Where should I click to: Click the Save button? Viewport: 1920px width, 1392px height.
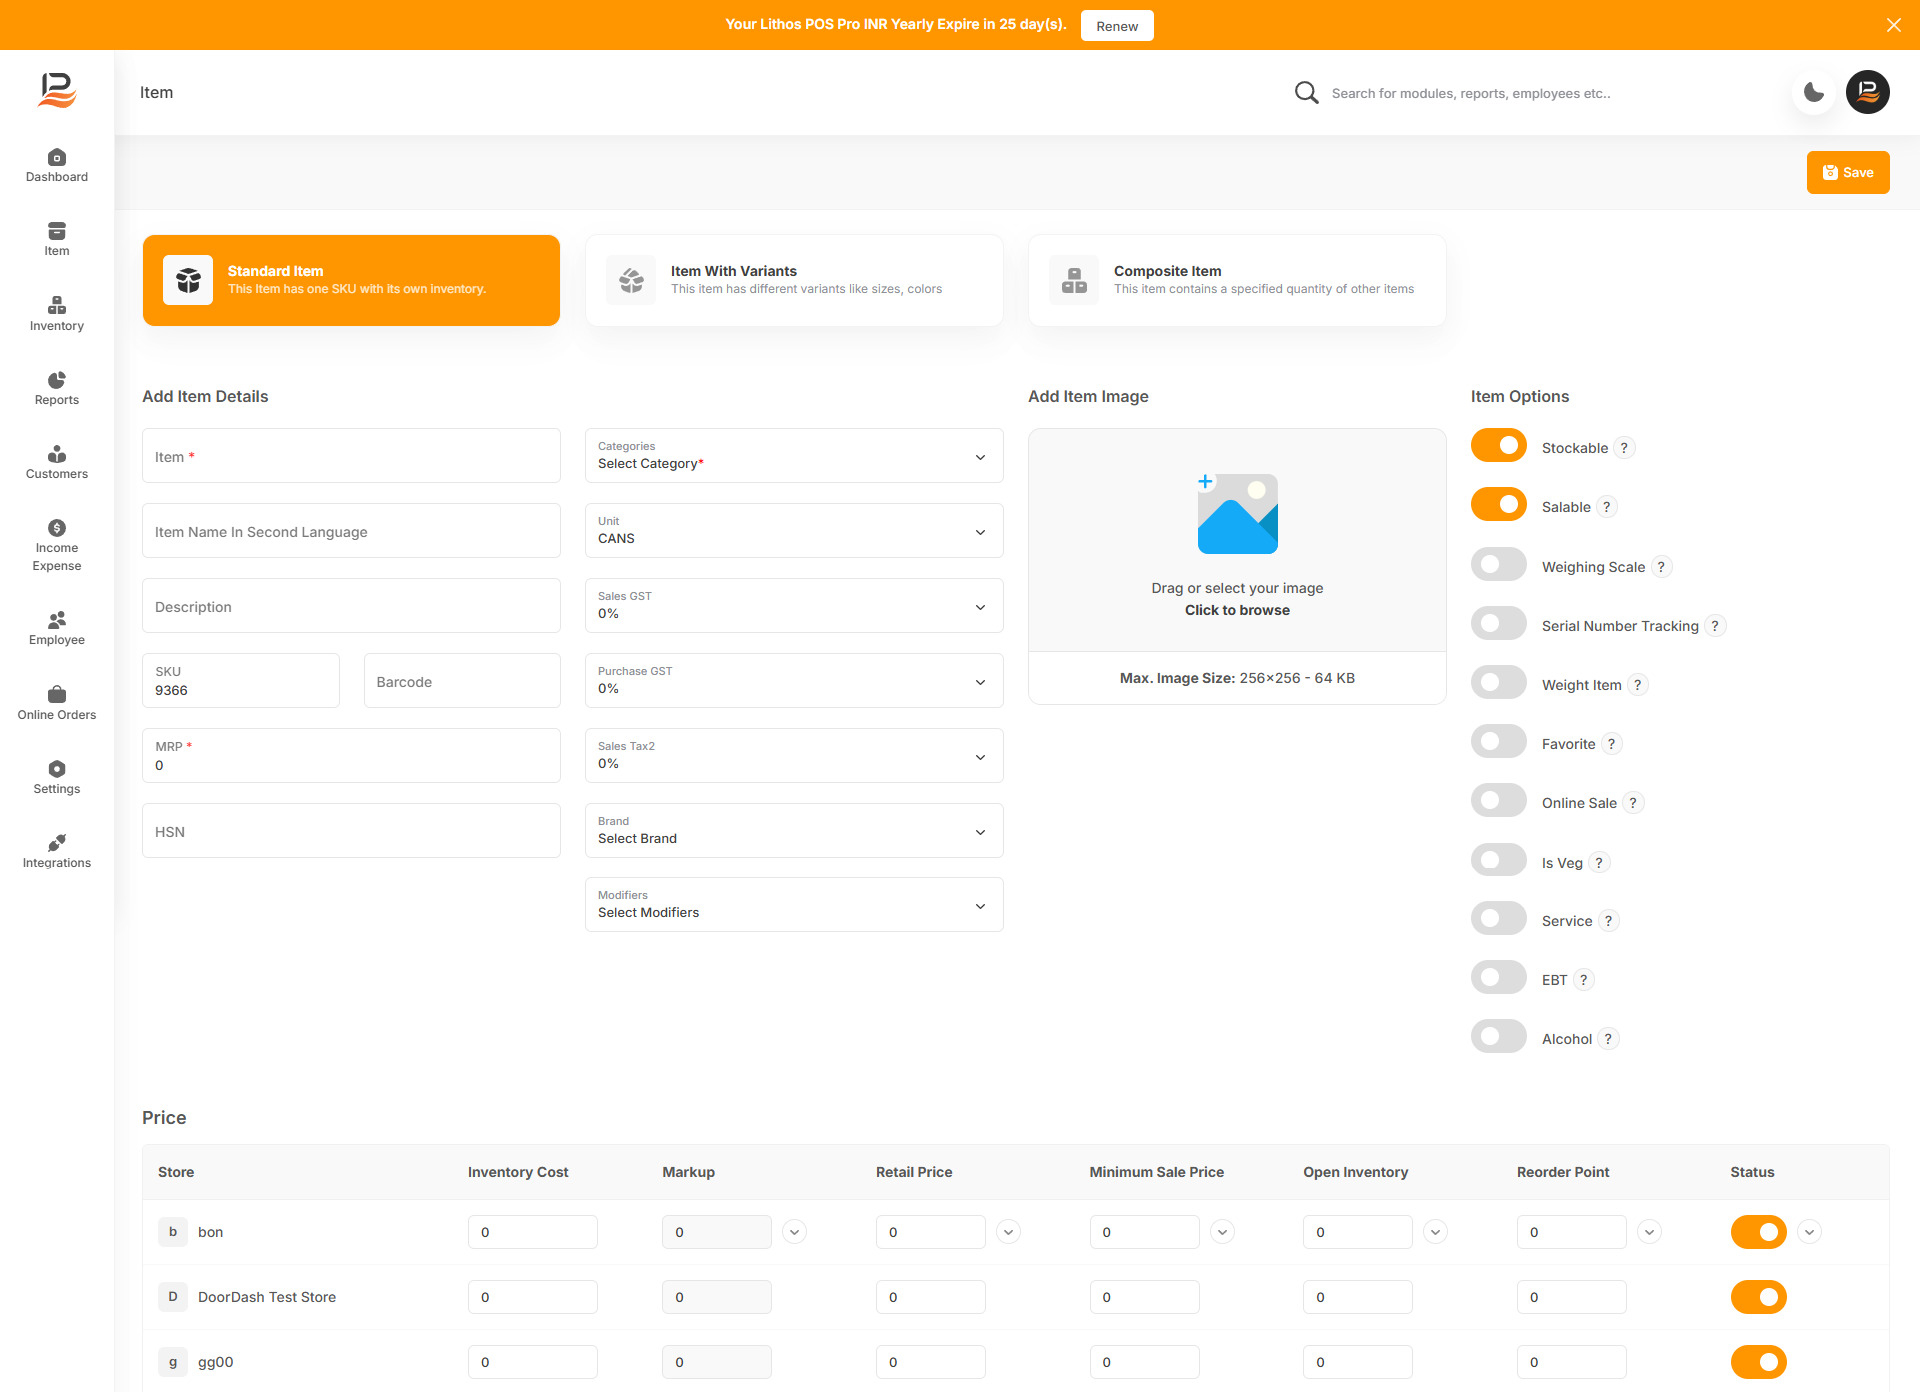pyautogui.click(x=1847, y=173)
